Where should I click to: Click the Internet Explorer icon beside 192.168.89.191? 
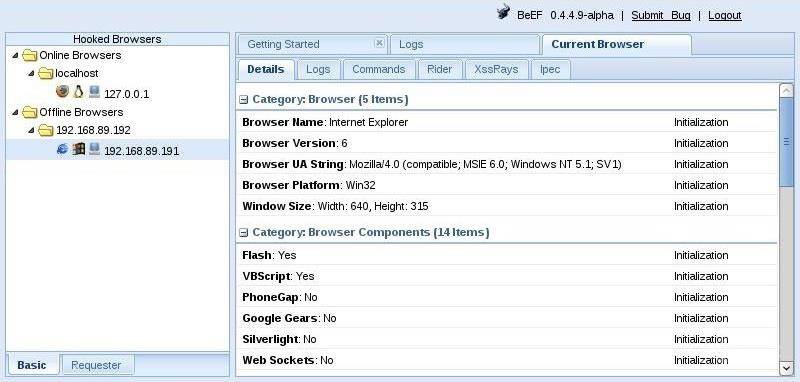[x=62, y=149]
